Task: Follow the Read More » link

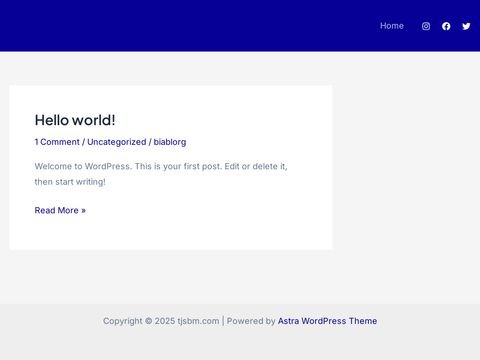Action: click(60, 210)
